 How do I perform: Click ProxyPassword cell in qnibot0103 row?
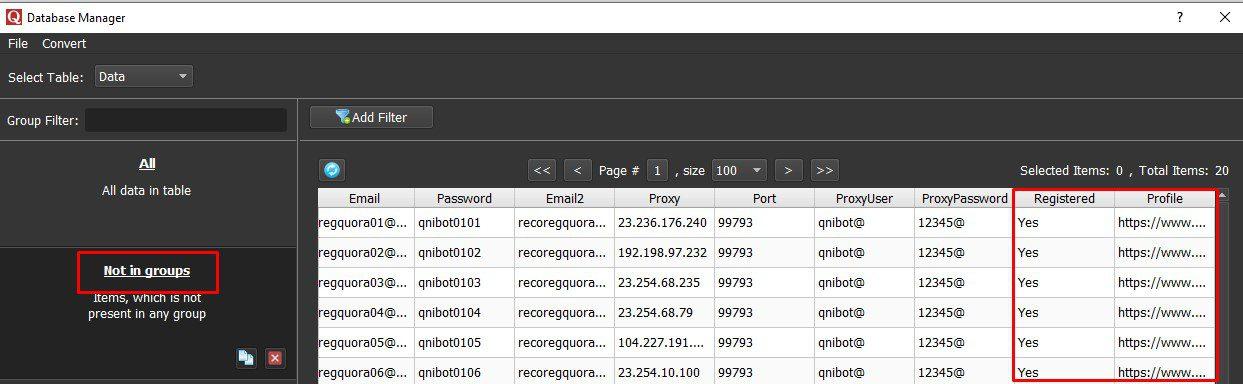(964, 283)
